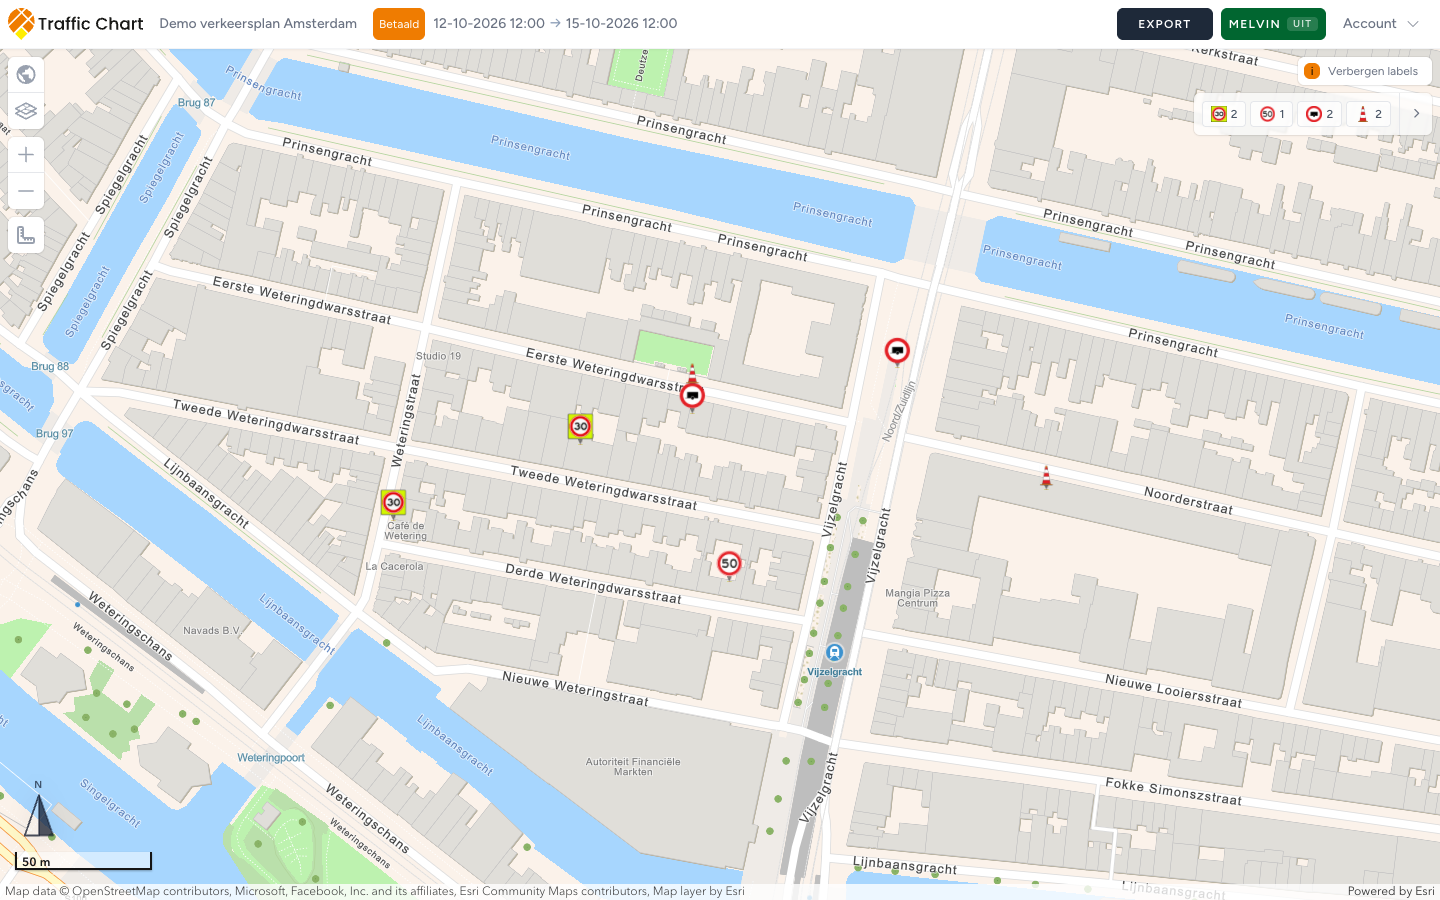This screenshot has width=1440, height=900.
Task: Select the 50 sign on Derde Weteringdwarsstraat
Action: click(730, 564)
